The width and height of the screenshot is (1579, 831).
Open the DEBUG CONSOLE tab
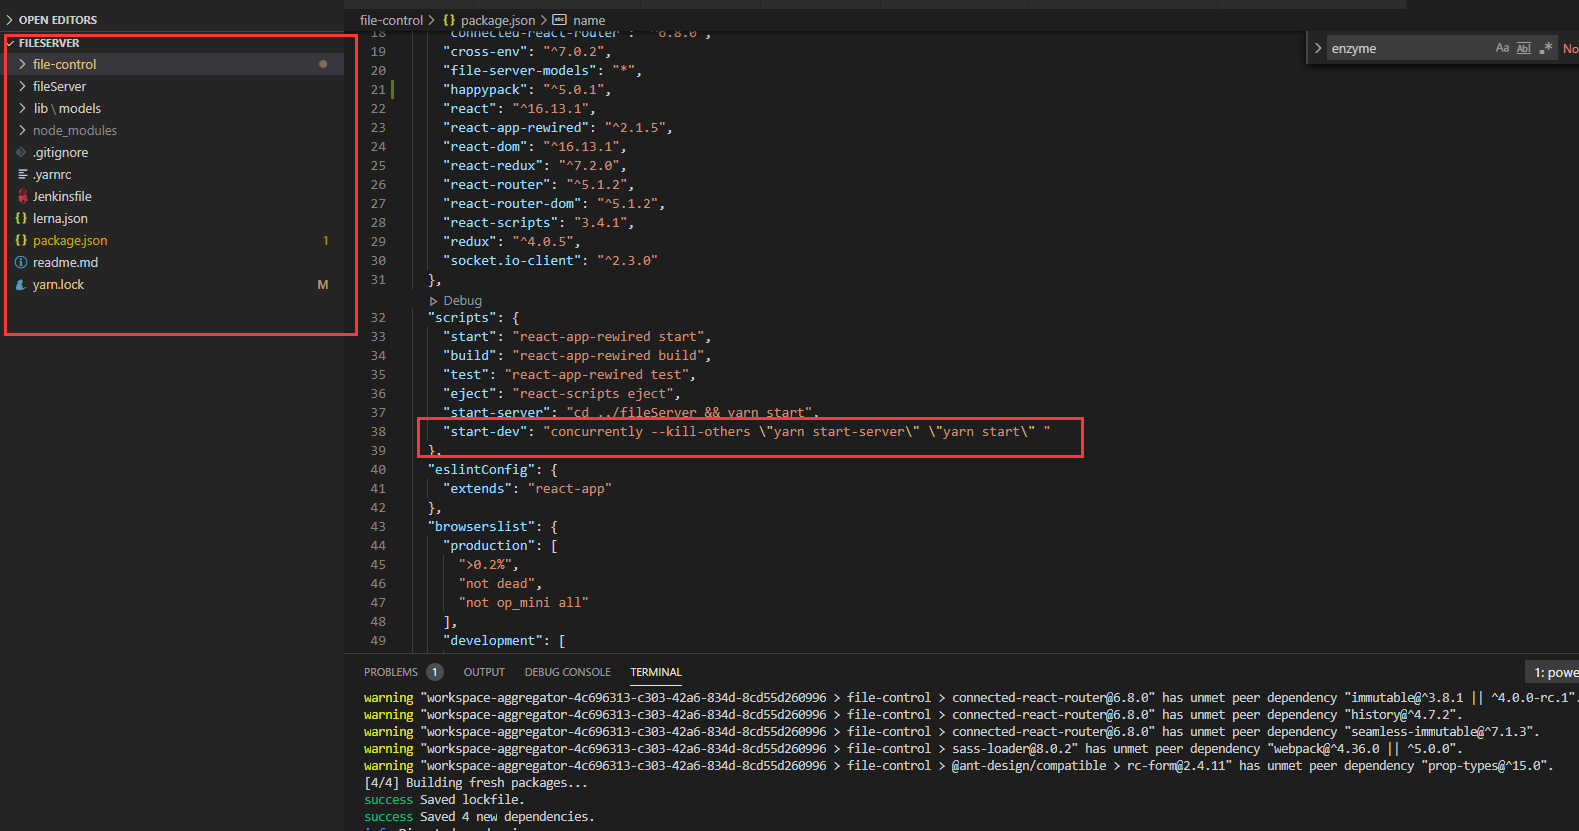(x=567, y=672)
